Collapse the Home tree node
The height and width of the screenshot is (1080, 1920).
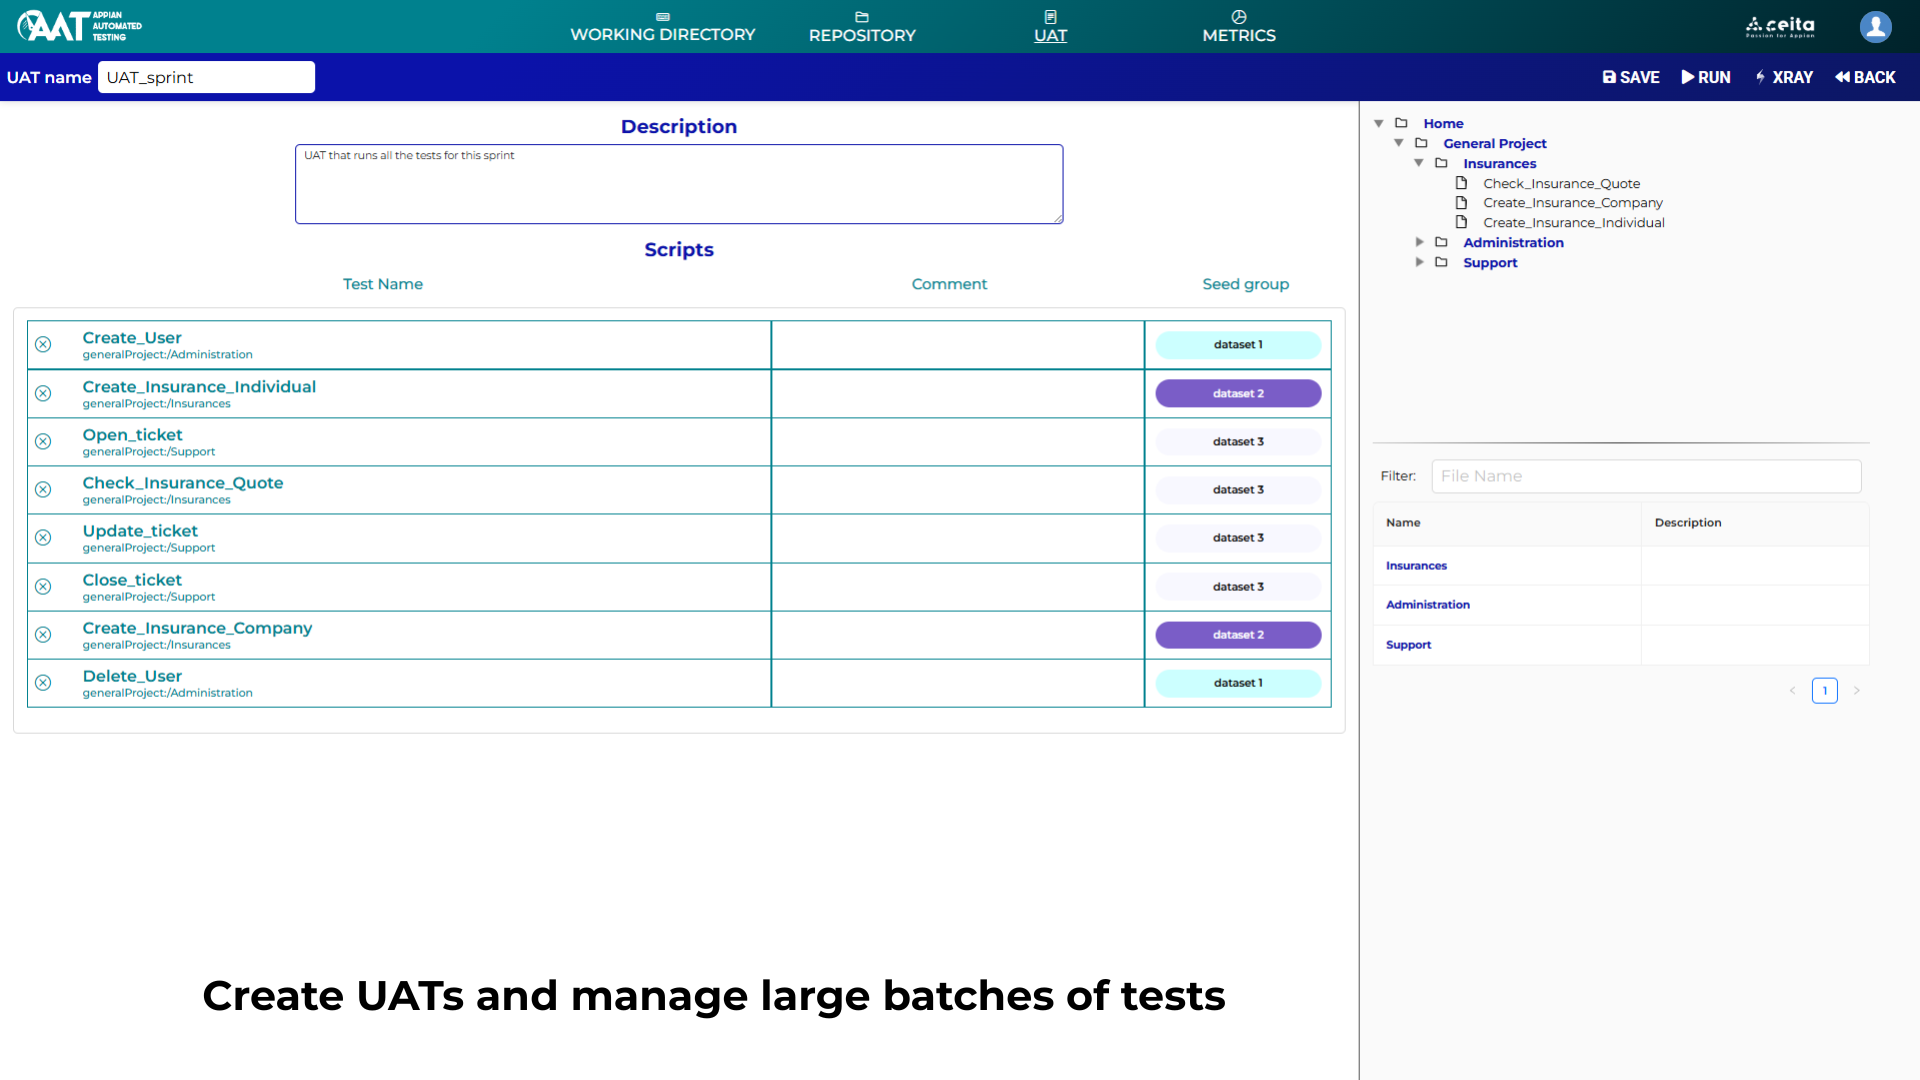[x=1379, y=123]
